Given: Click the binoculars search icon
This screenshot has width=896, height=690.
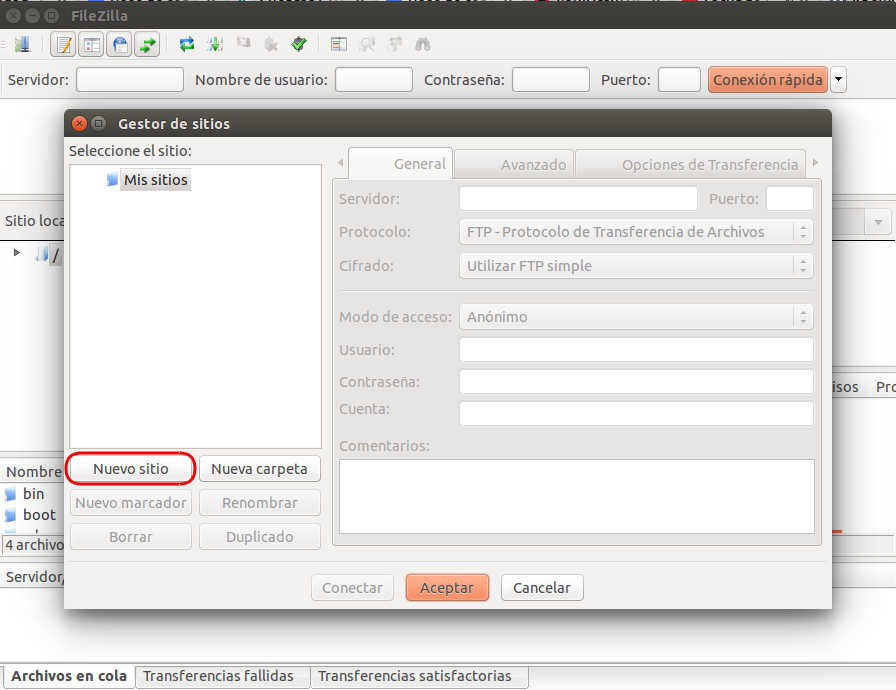Looking at the screenshot, I should pos(423,44).
